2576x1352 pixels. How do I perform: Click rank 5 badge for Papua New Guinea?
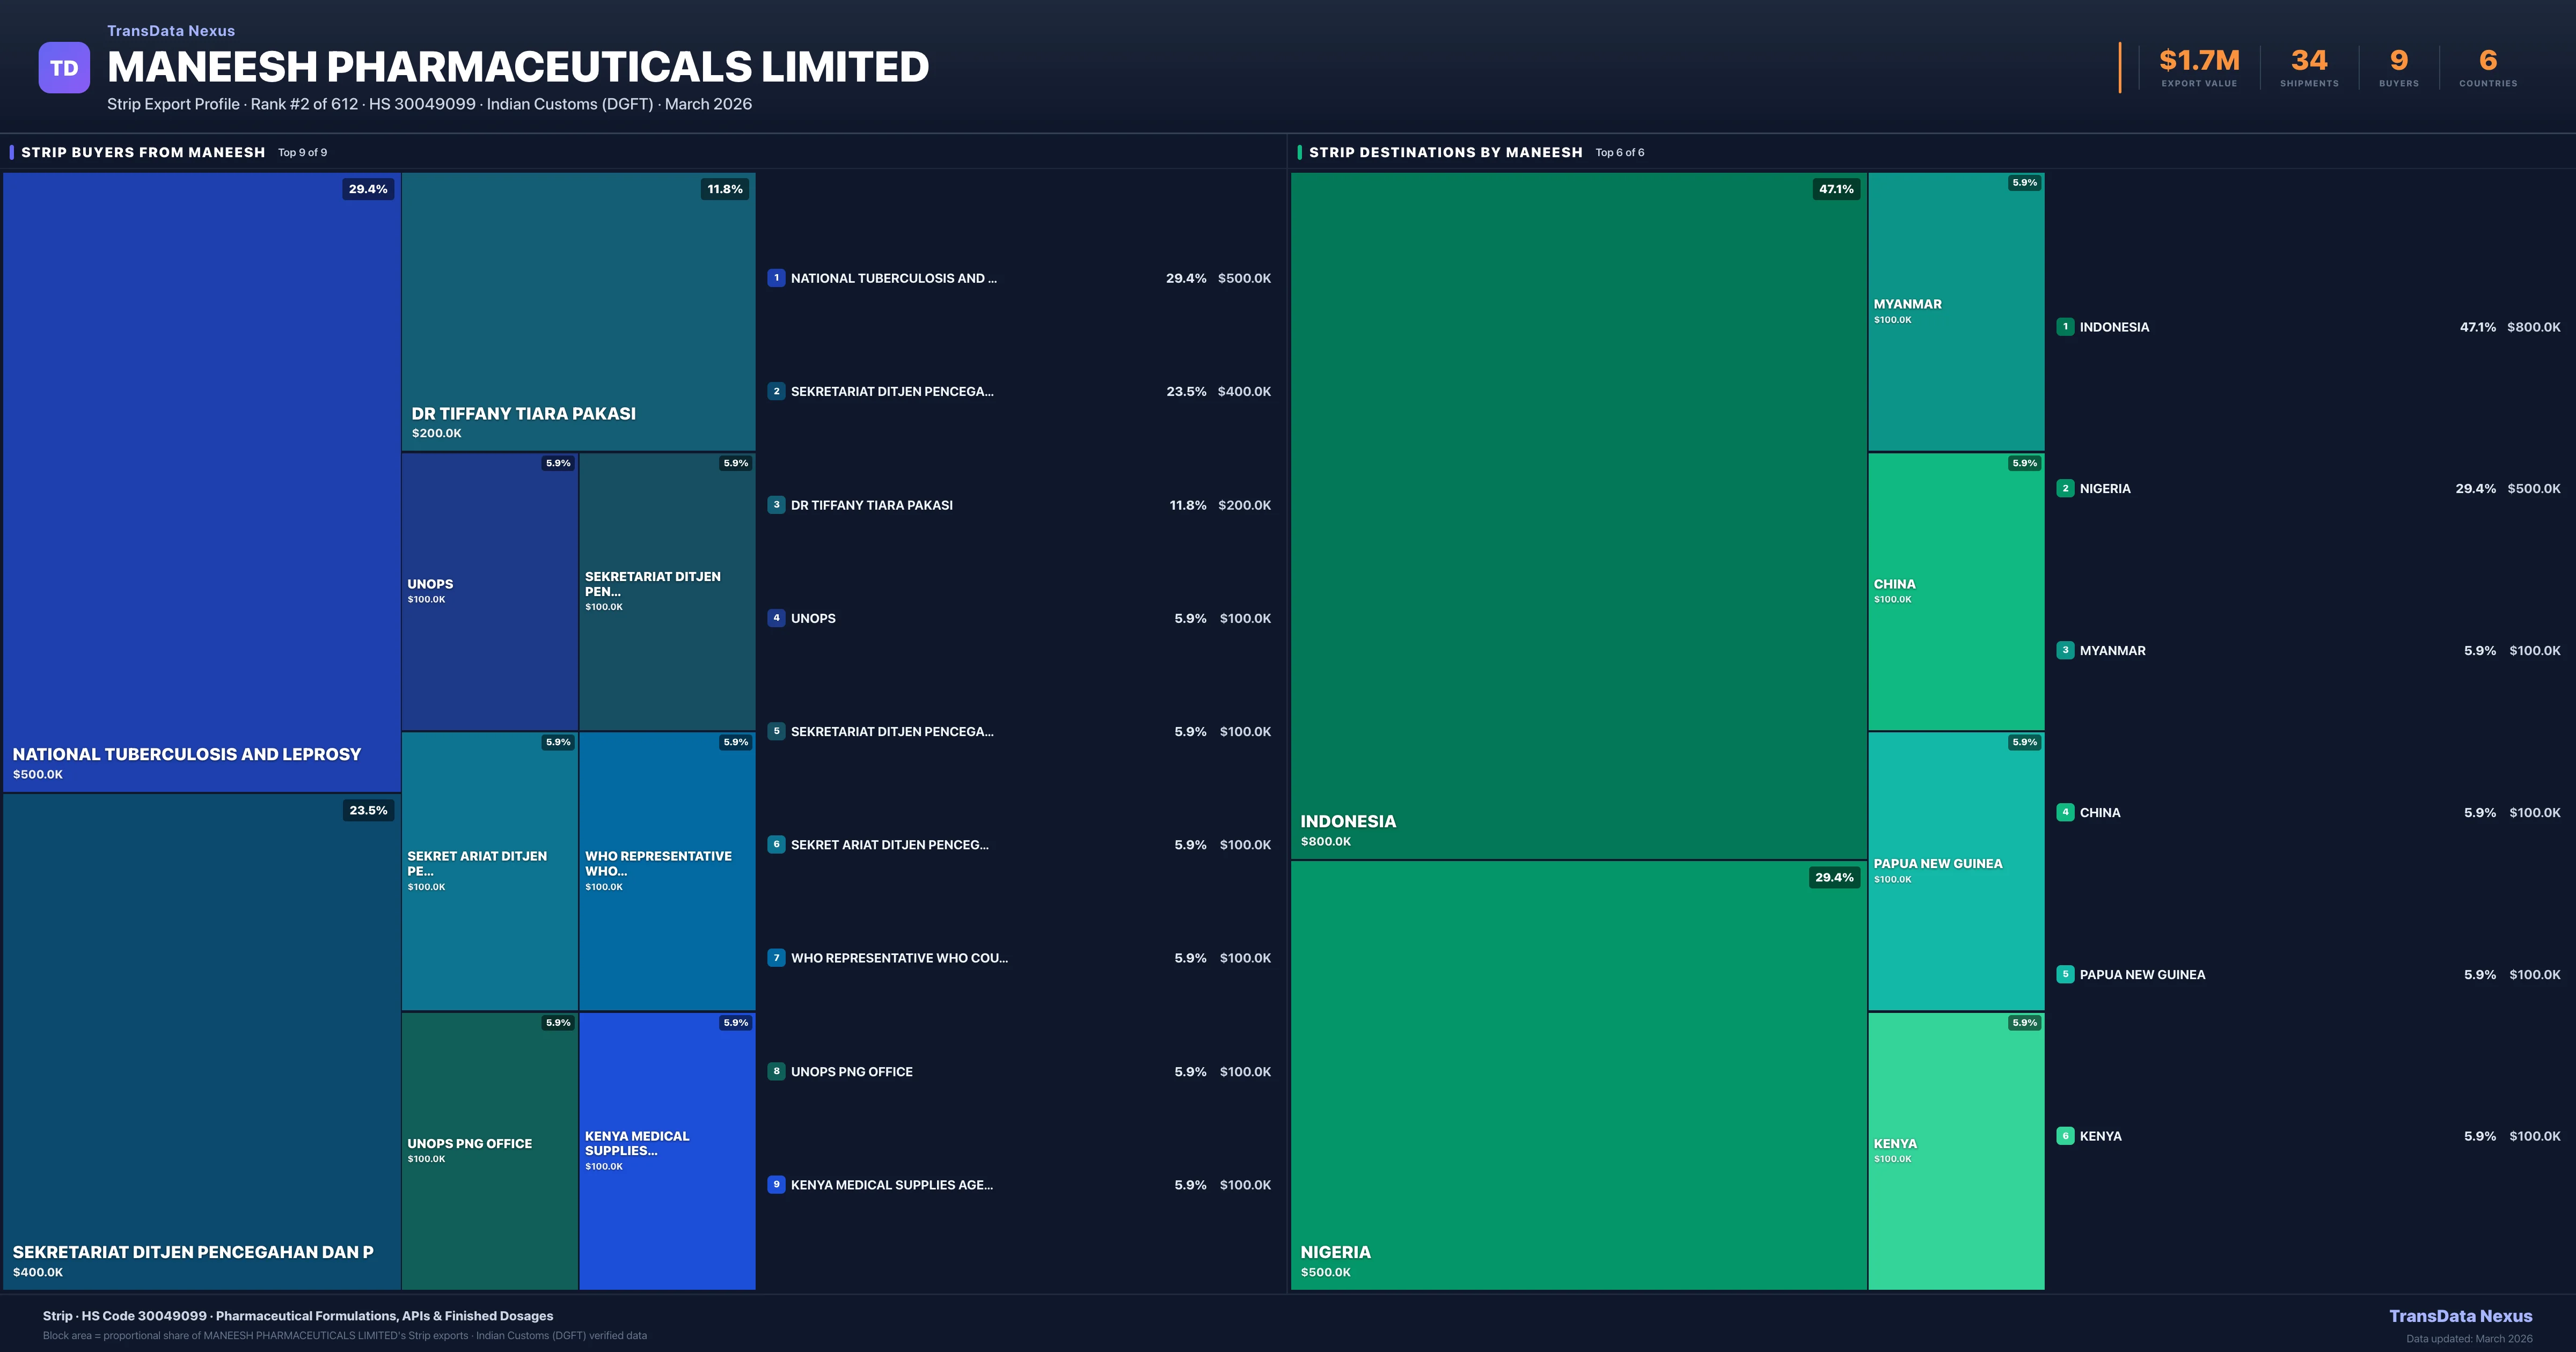click(2065, 974)
